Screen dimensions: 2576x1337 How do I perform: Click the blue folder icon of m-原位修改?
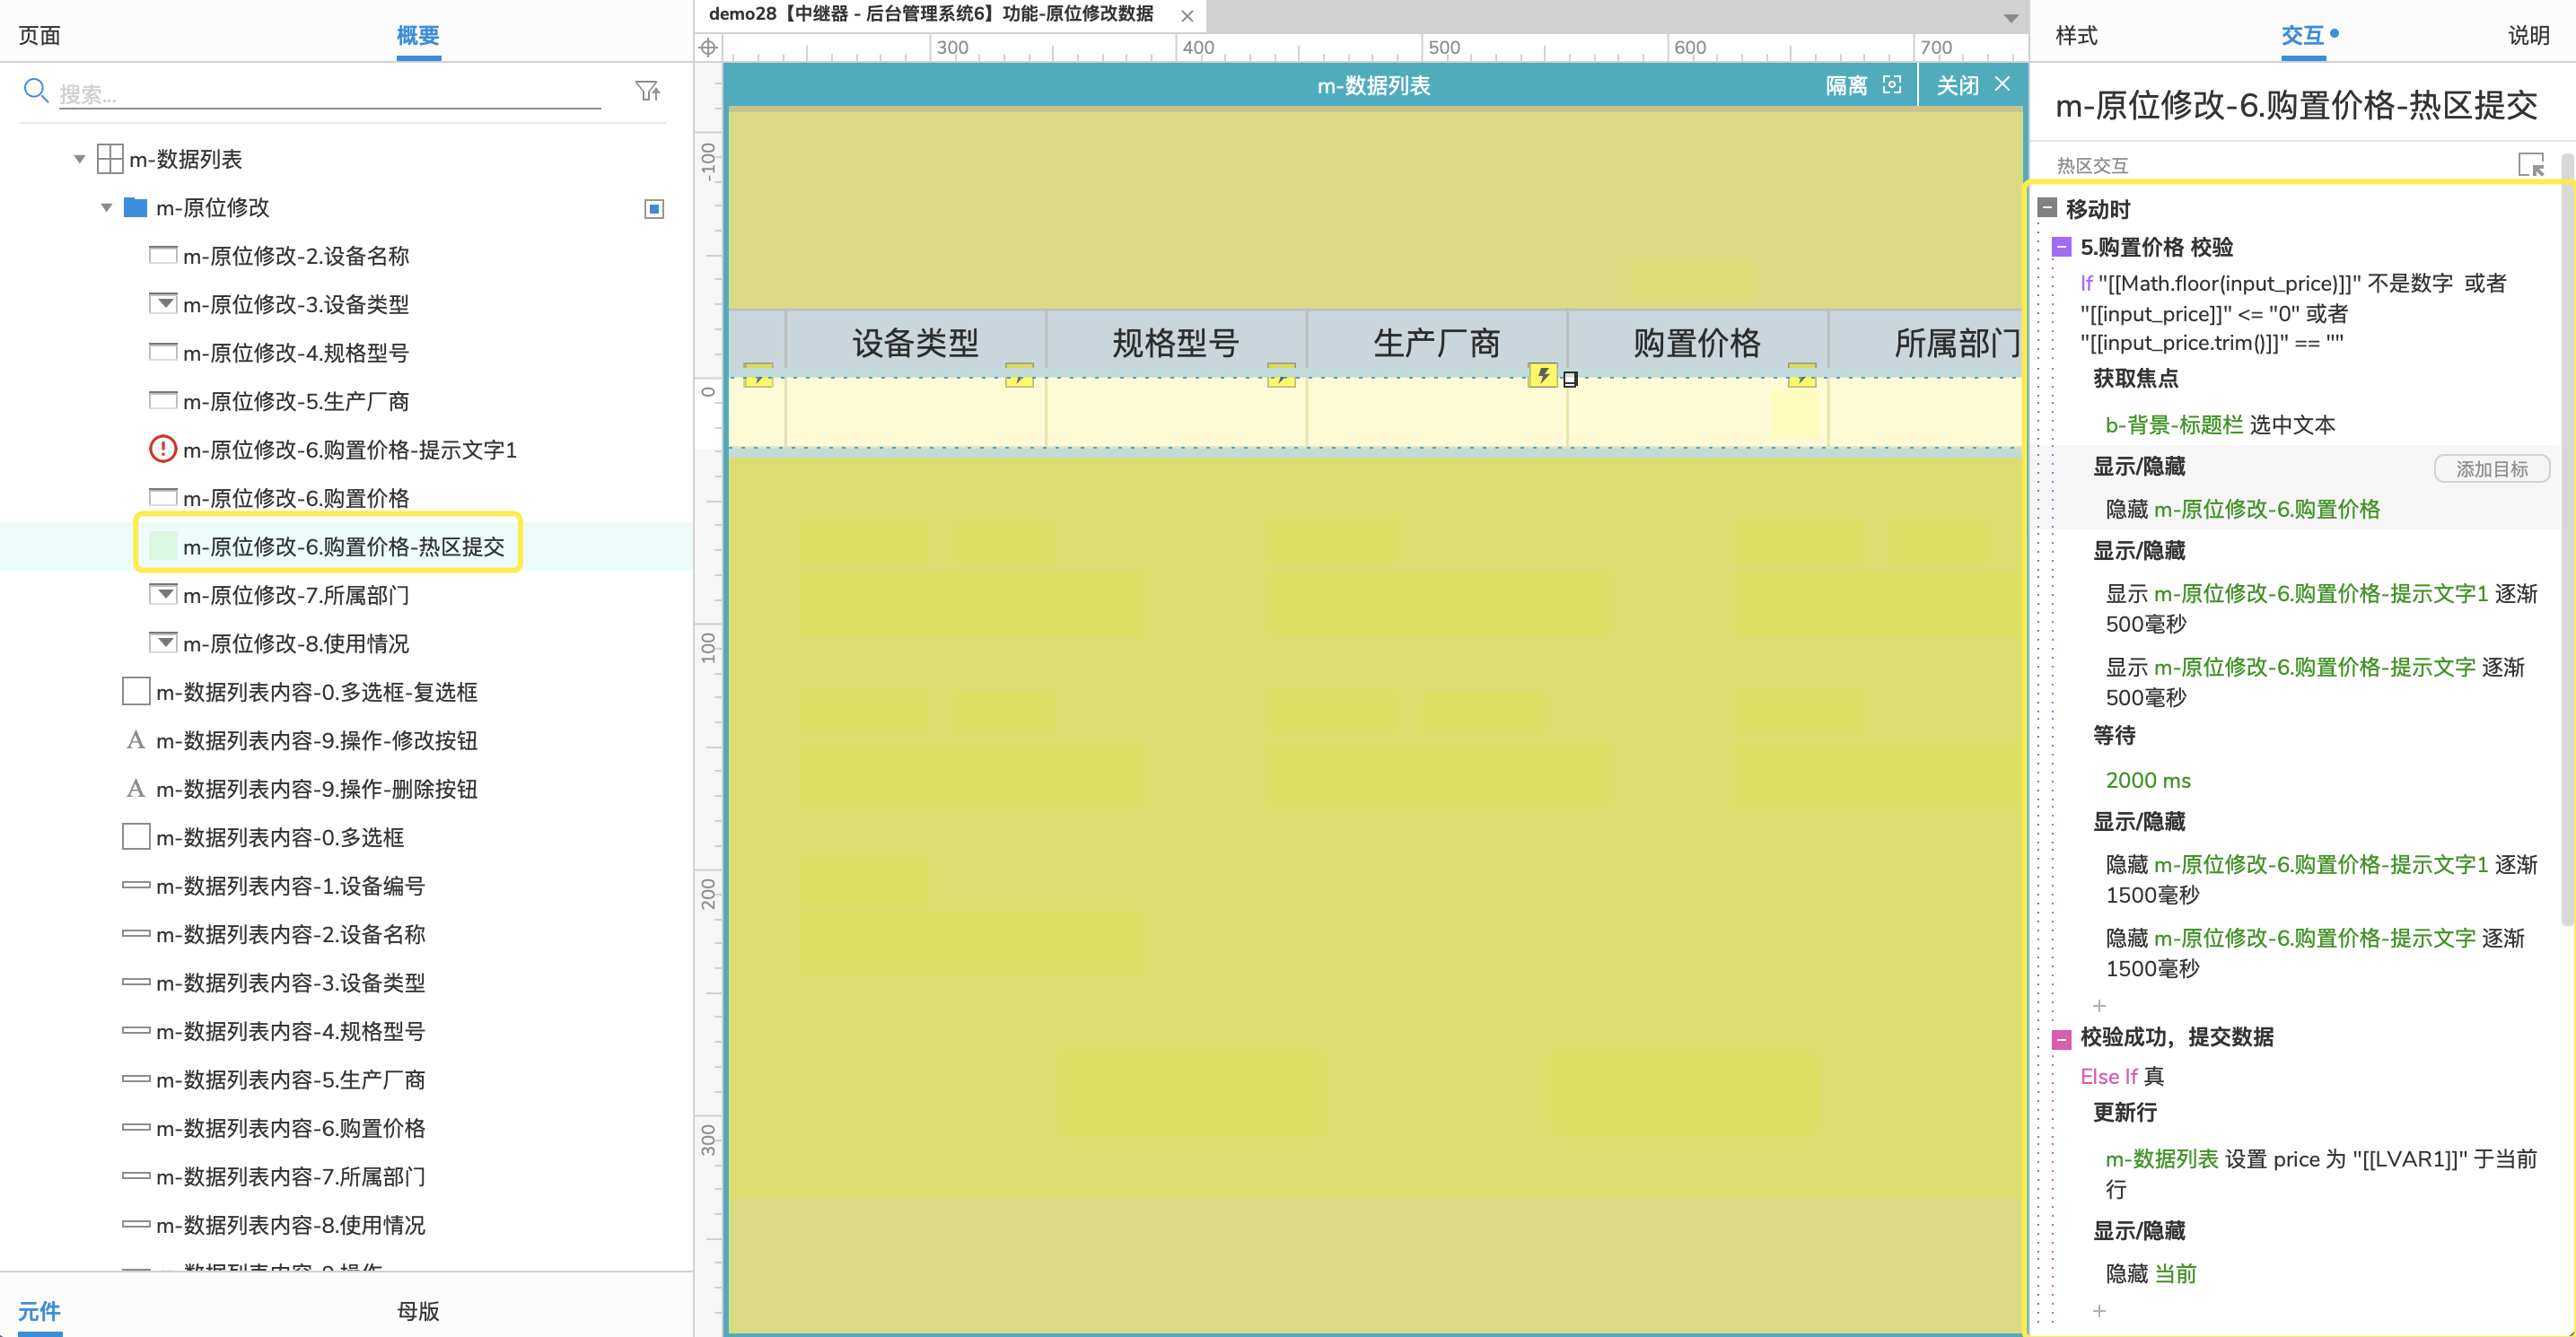pyautogui.click(x=136, y=207)
